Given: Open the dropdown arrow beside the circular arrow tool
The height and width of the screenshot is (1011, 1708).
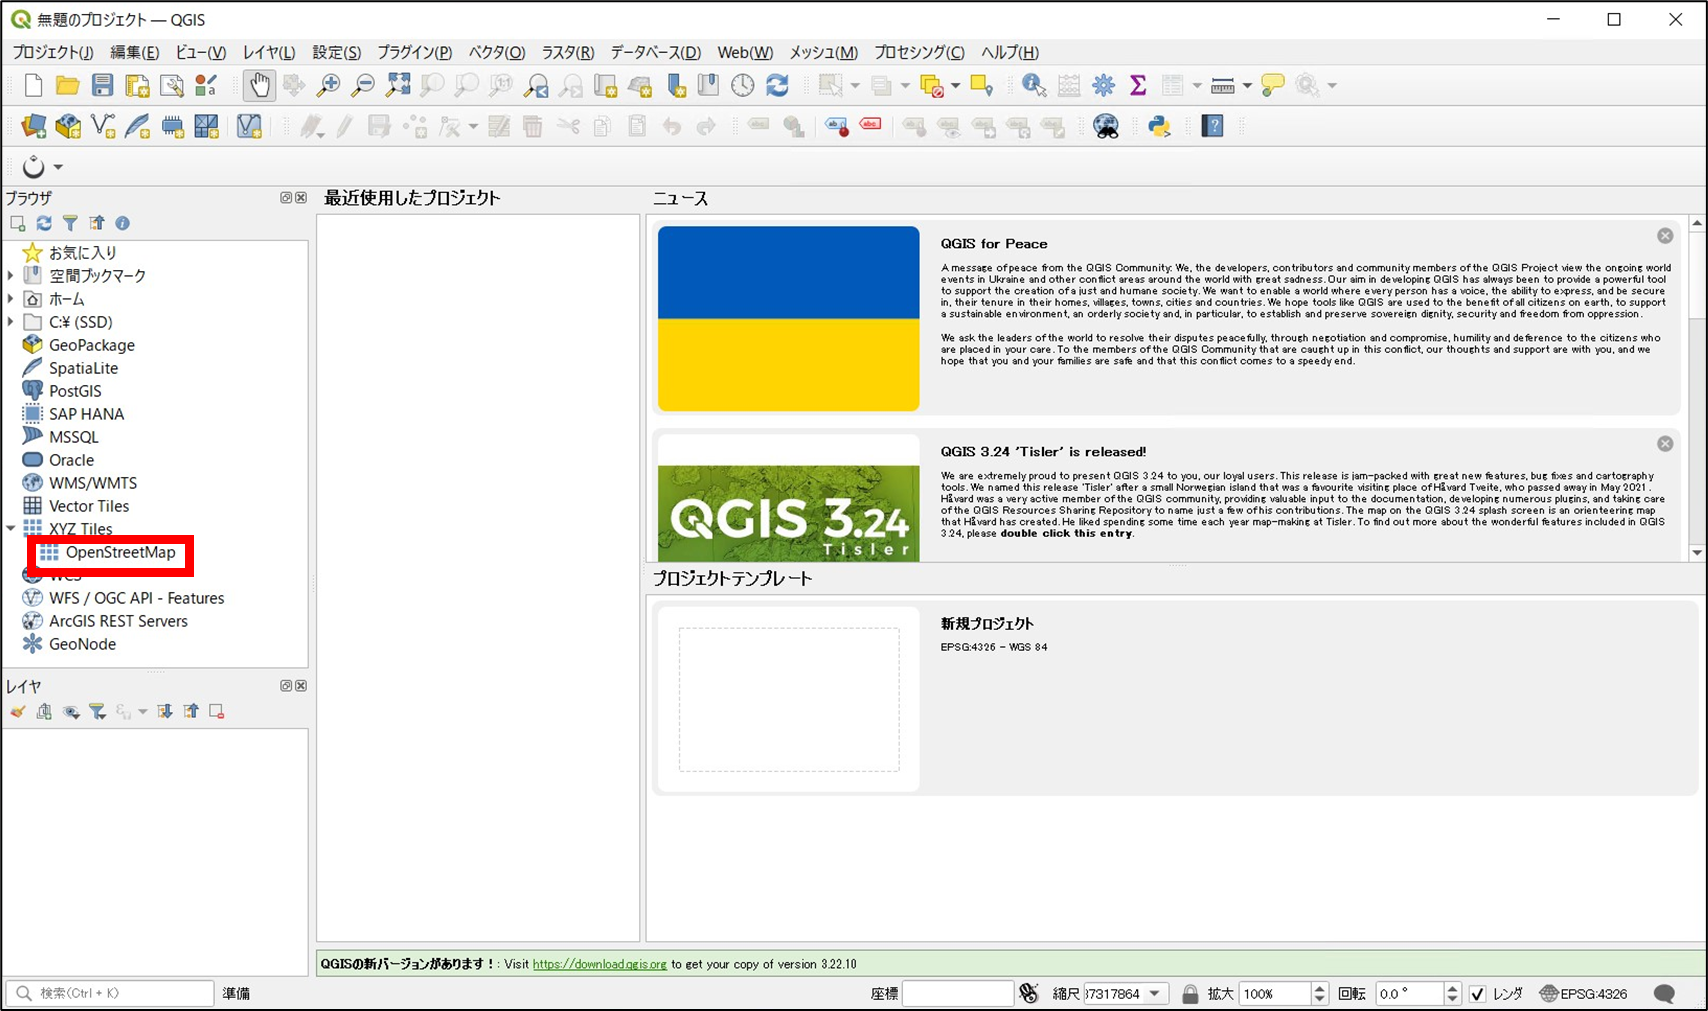Looking at the screenshot, I should coord(58,167).
